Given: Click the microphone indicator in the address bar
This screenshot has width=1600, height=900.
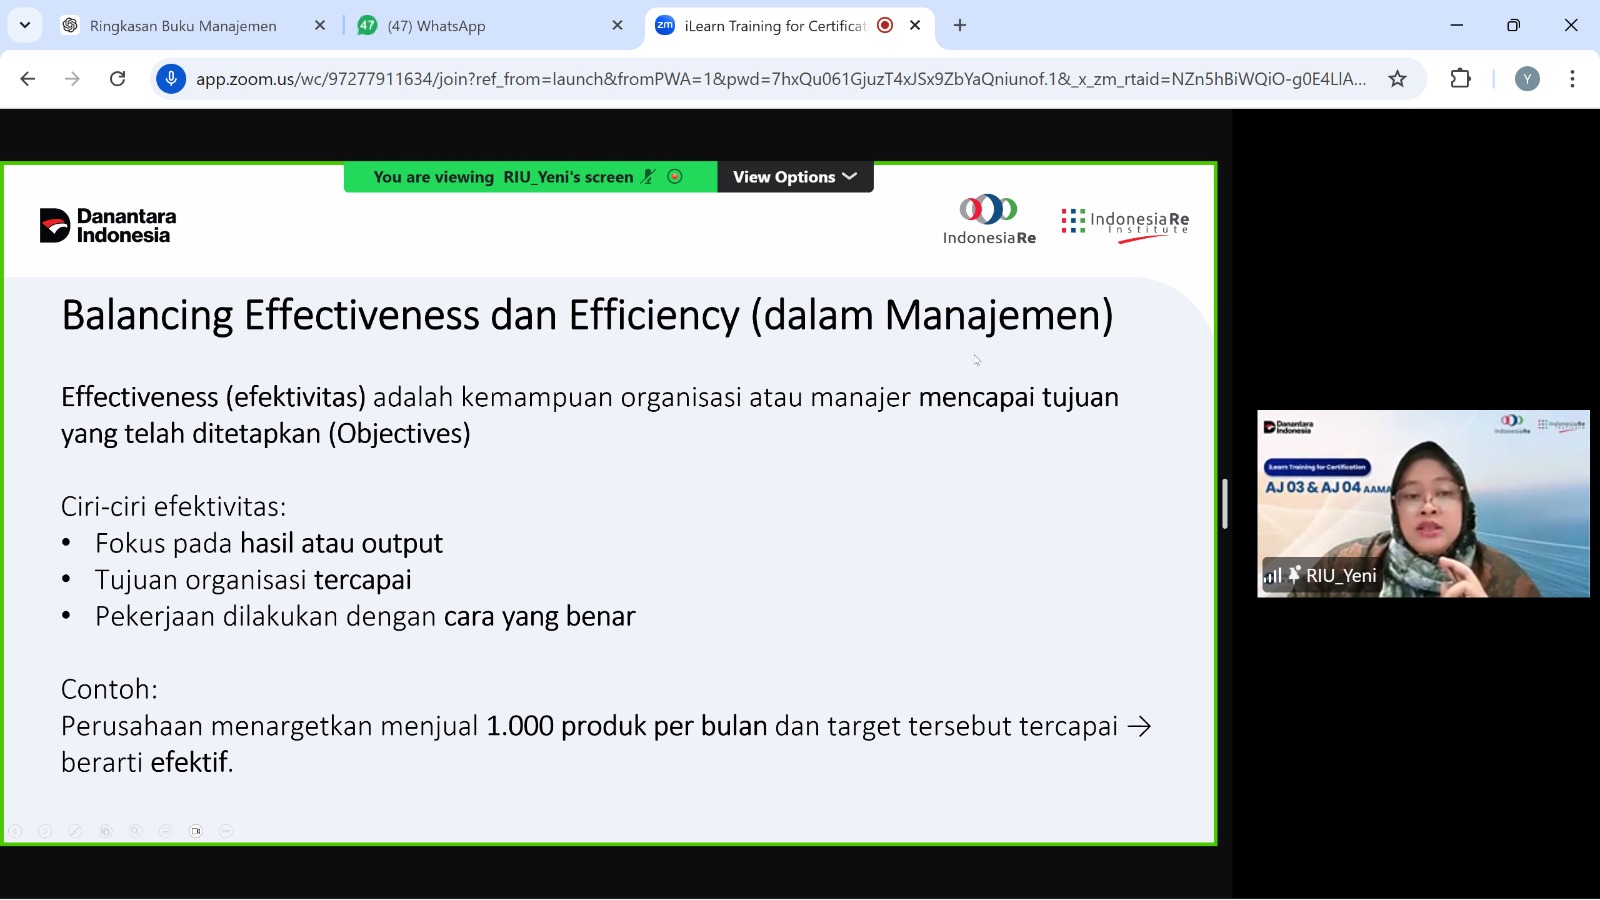Looking at the screenshot, I should point(171,79).
